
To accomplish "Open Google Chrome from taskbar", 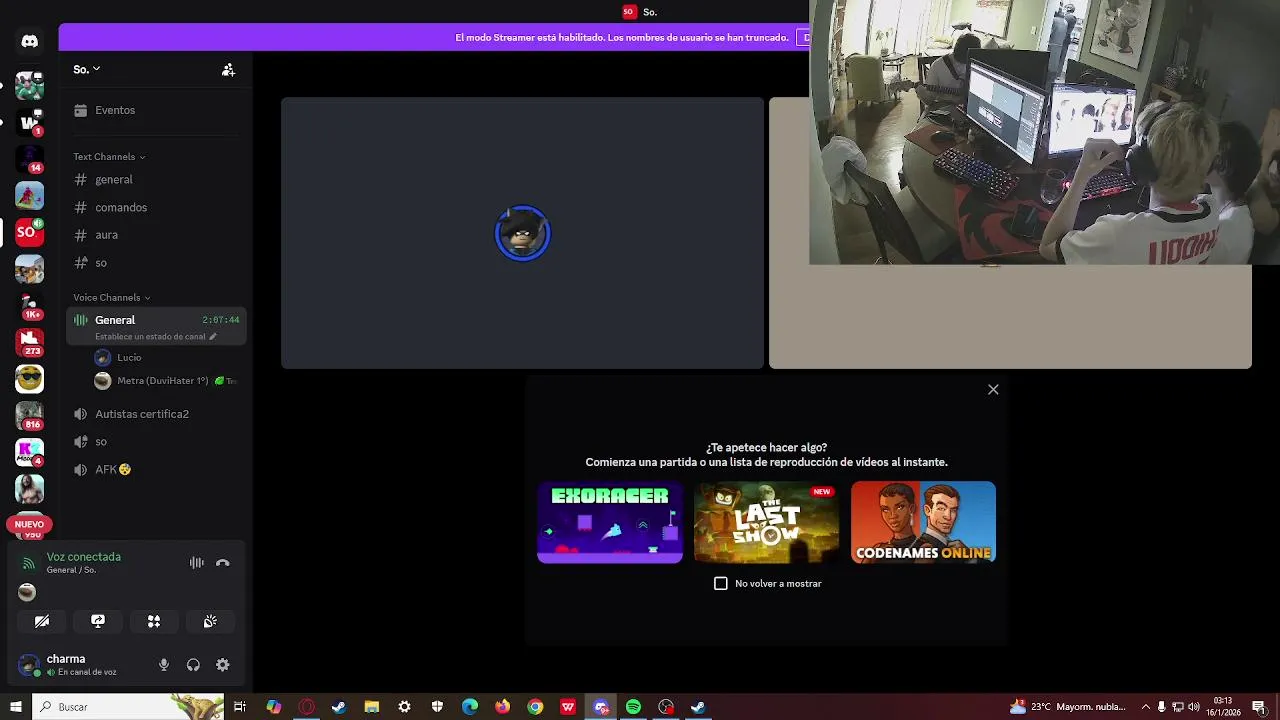I will coord(535,707).
